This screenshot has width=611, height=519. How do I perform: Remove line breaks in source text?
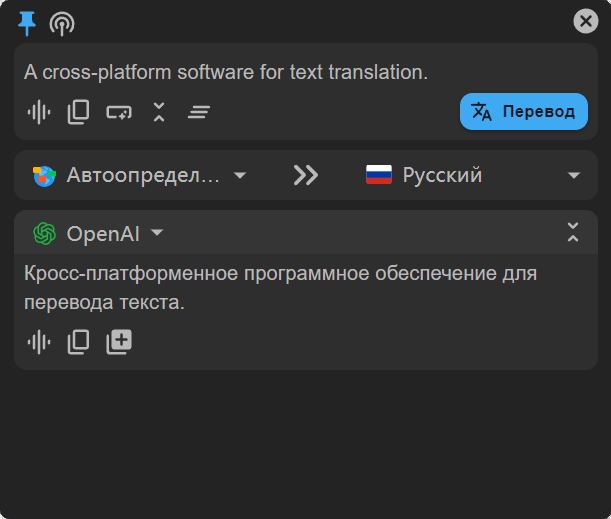click(119, 112)
